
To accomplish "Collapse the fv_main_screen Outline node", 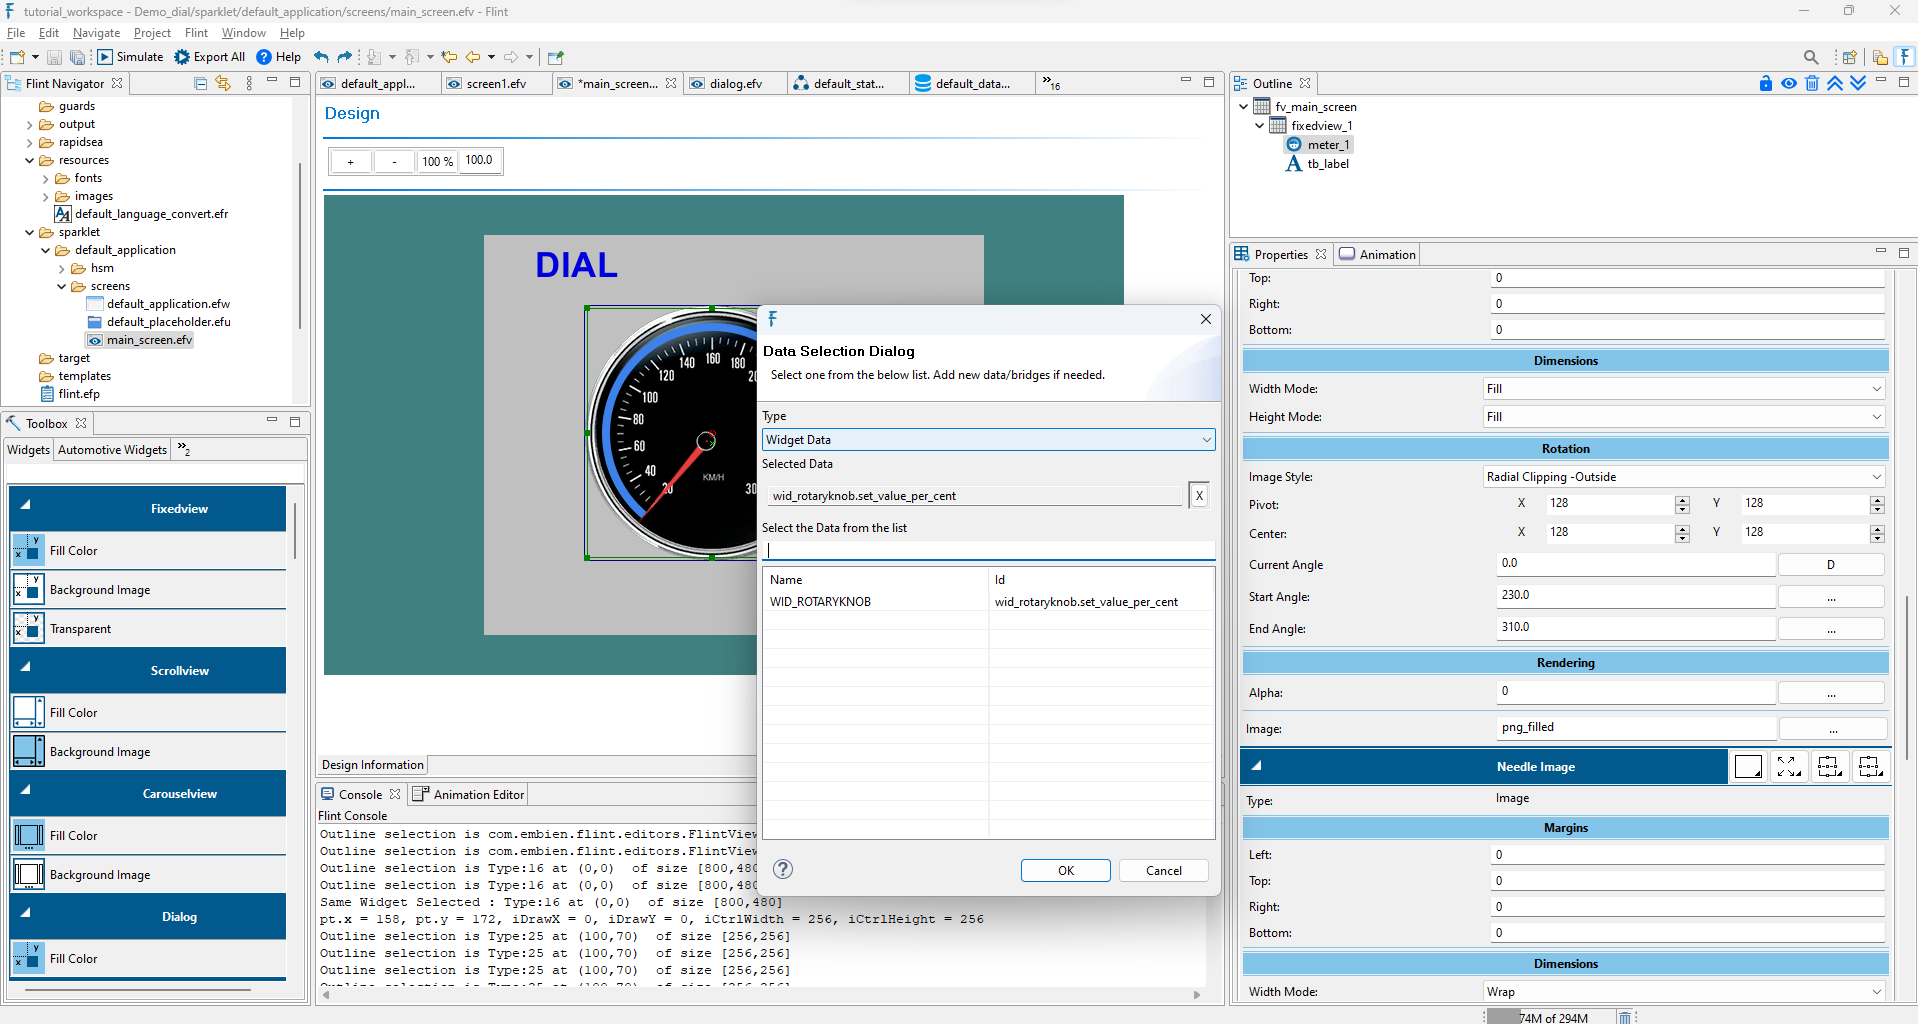I will pyautogui.click(x=1243, y=106).
